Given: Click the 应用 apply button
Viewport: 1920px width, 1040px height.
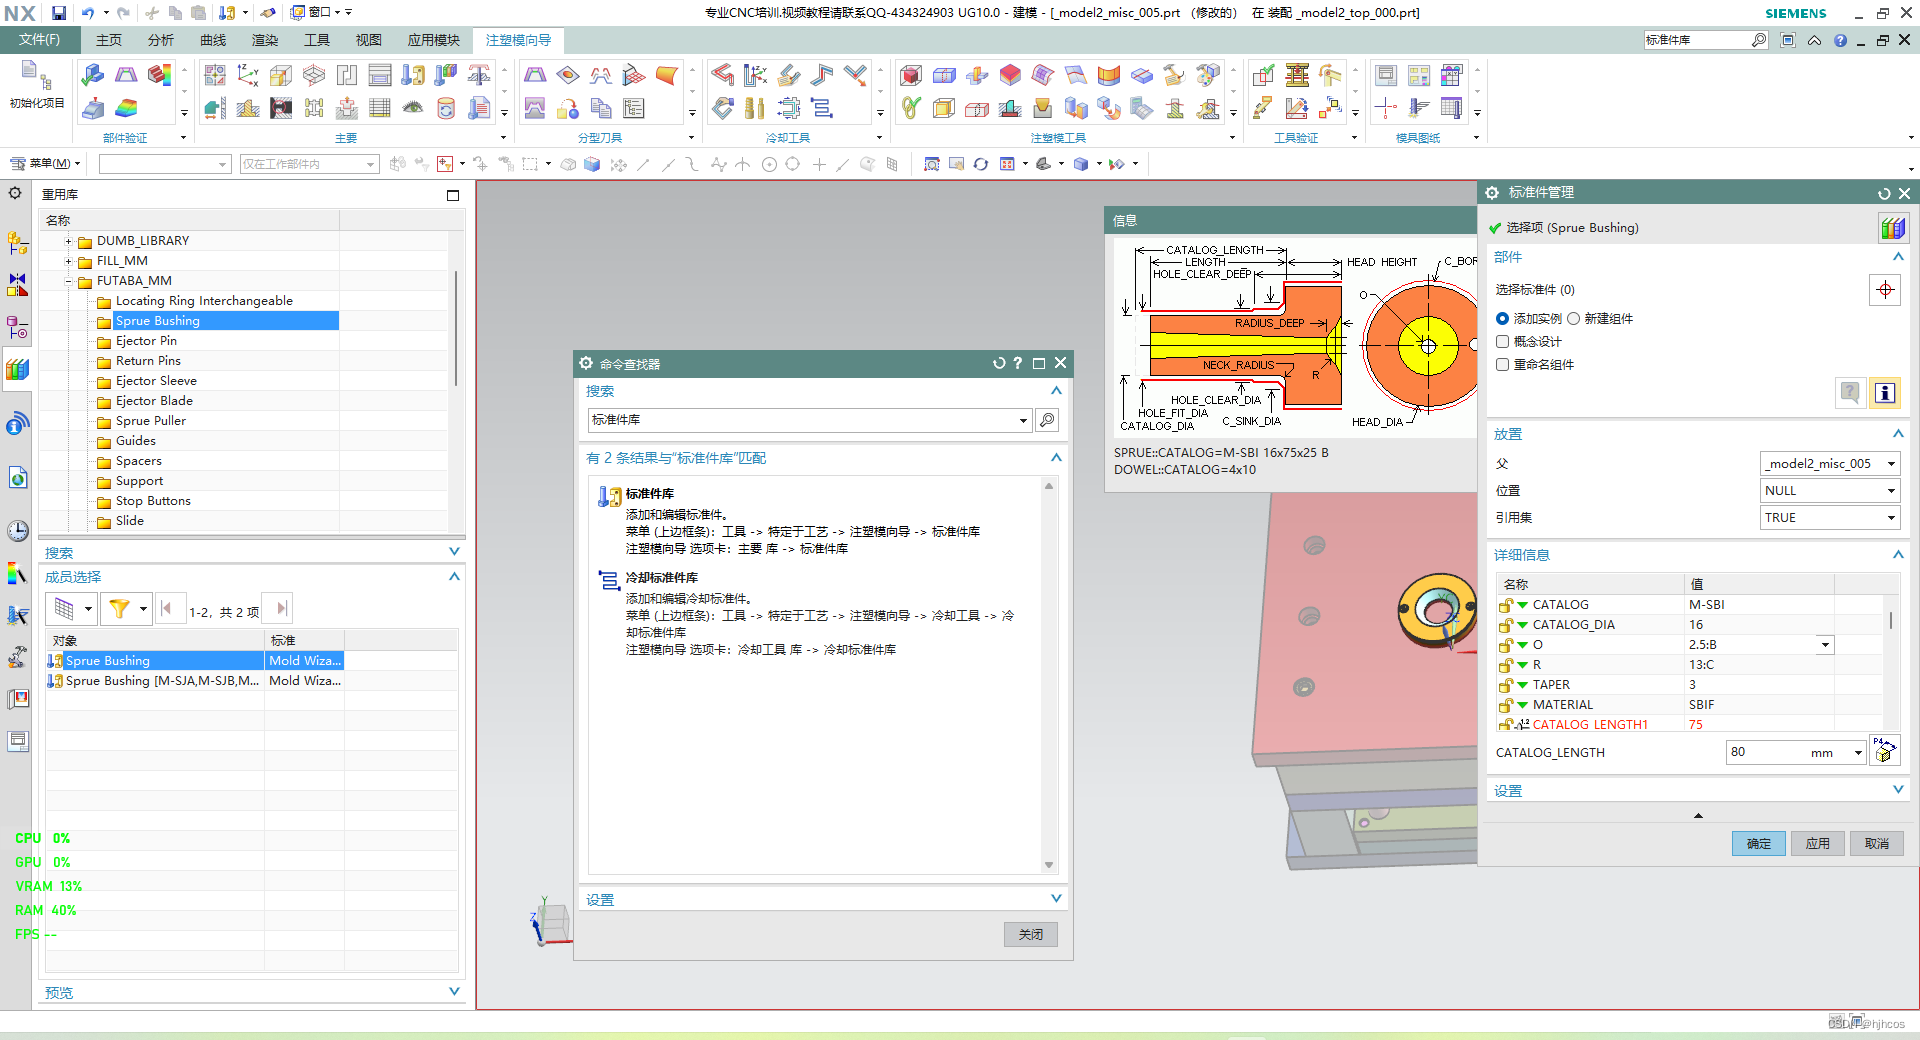Looking at the screenshot, I should click(x=1817, y=843).
